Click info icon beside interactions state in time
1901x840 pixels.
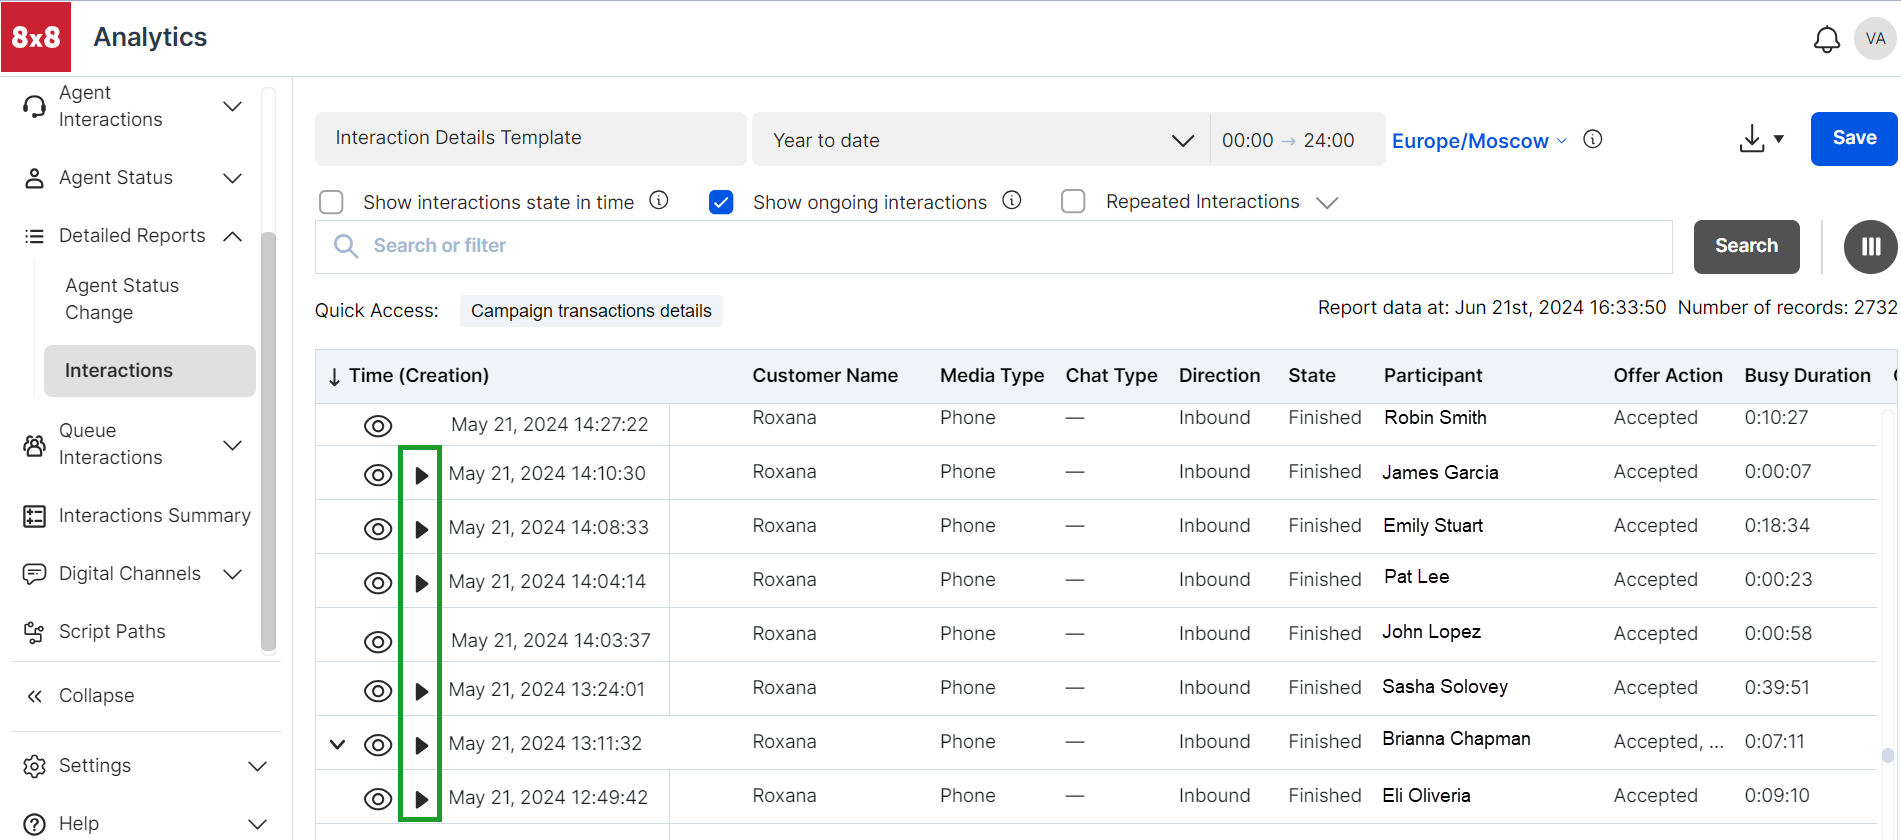coord(659,200)
